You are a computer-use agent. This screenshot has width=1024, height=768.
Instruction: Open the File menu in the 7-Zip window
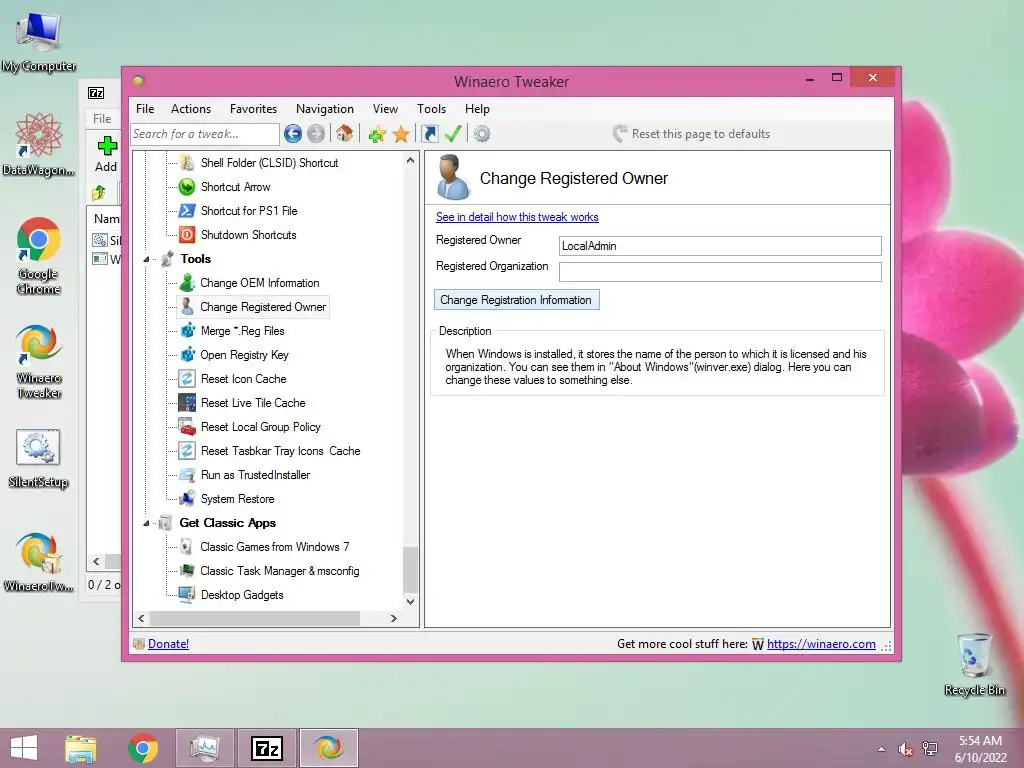tap(102, 119)
